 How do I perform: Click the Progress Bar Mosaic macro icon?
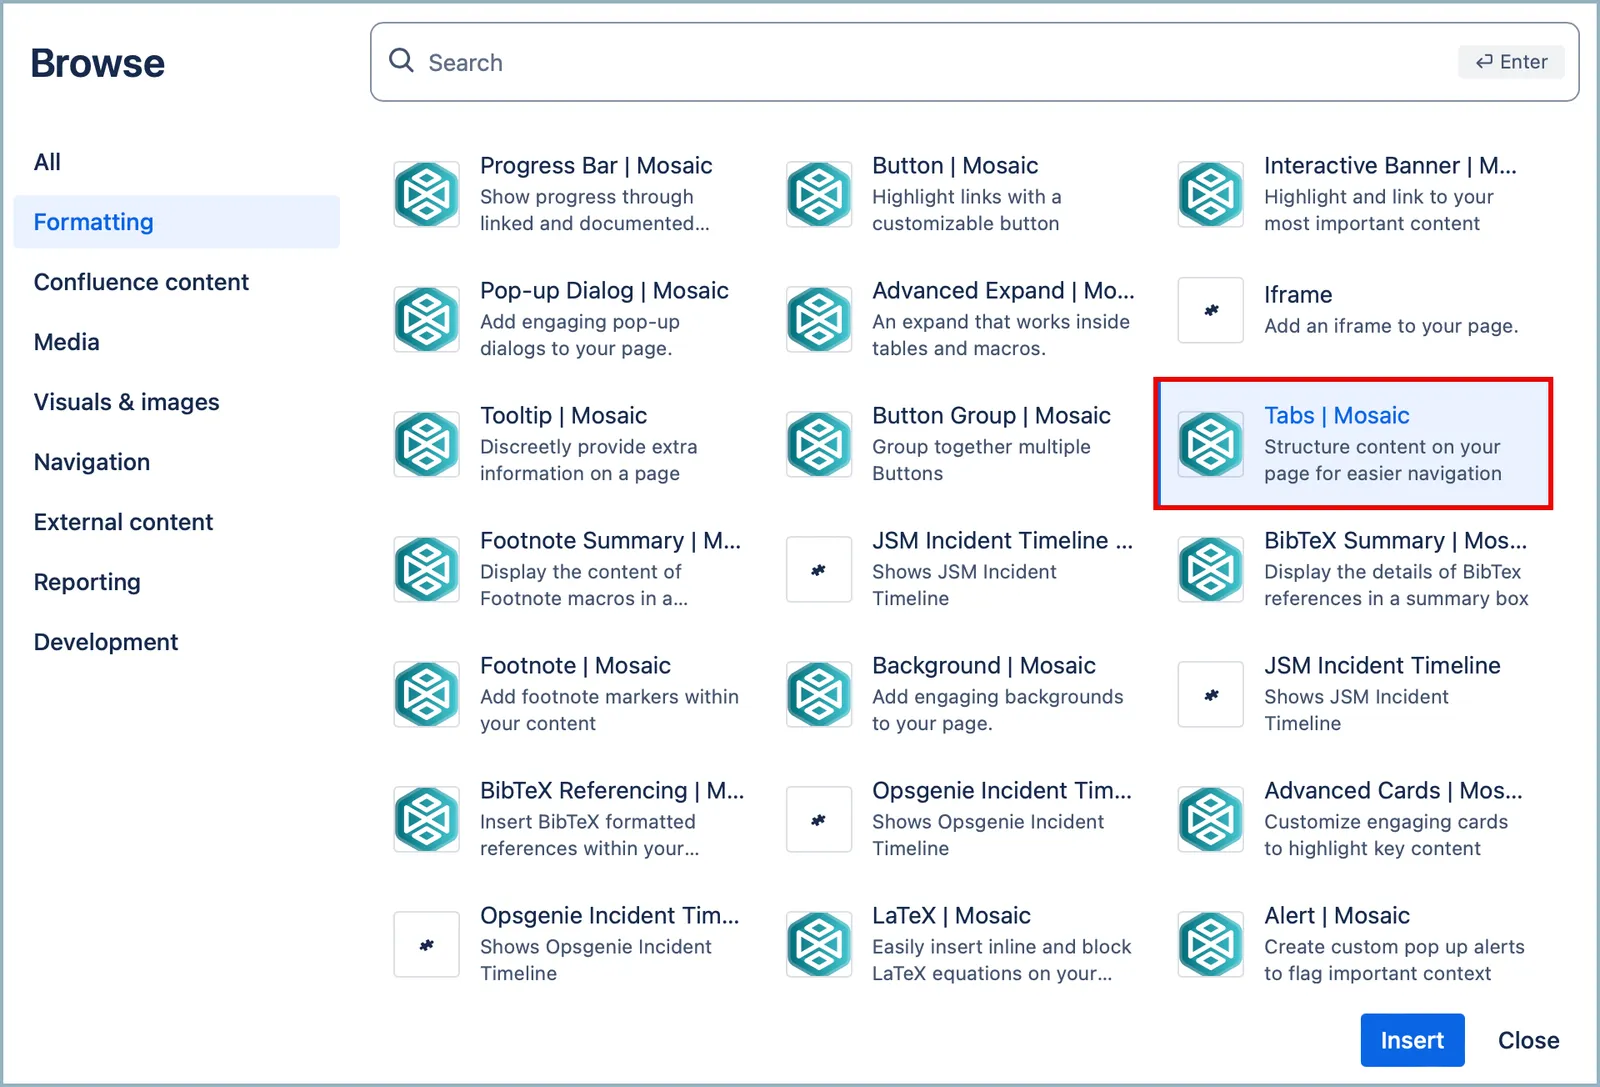(x=427, y=194)
